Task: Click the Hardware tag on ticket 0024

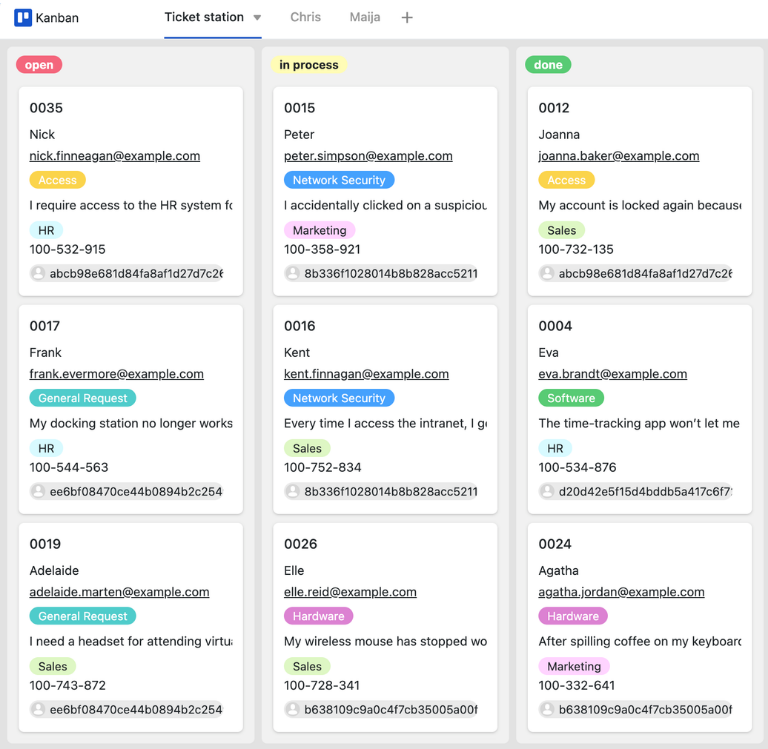Action: click(x=573, y=616)
